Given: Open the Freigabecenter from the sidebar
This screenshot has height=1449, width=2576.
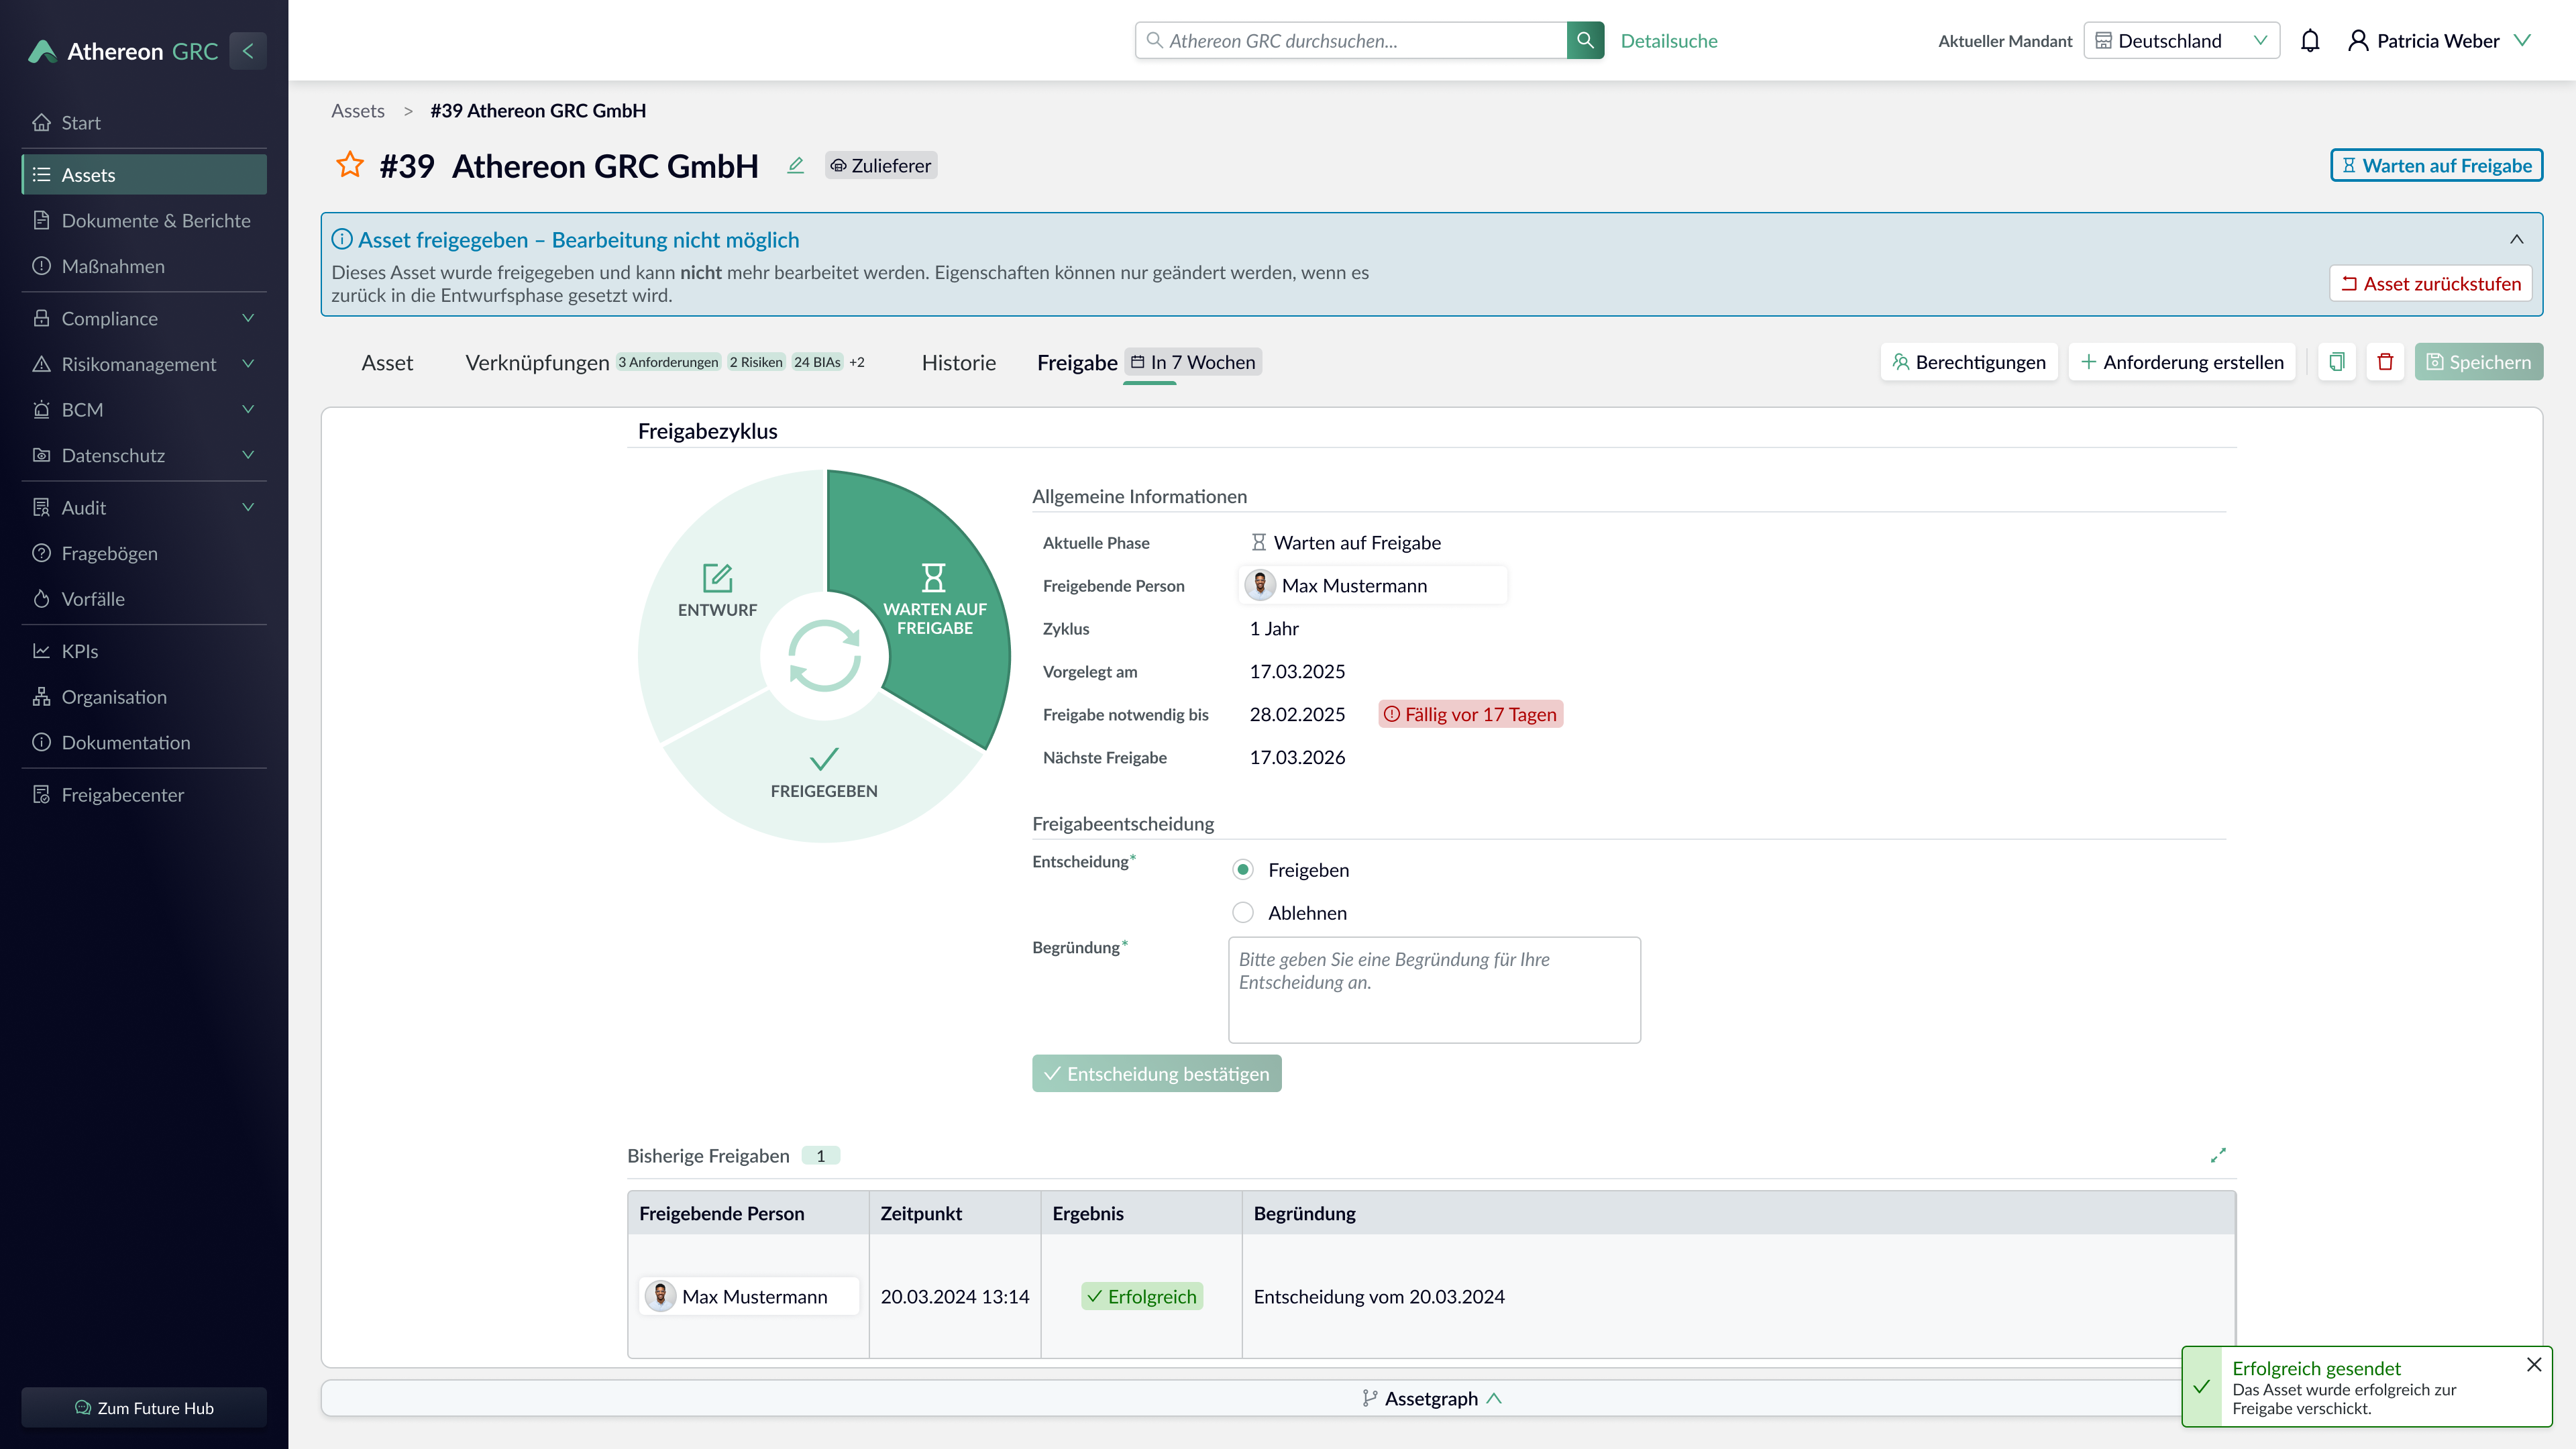Looking at the screenshot, I should pyautogui.click(x=122, y=794).
